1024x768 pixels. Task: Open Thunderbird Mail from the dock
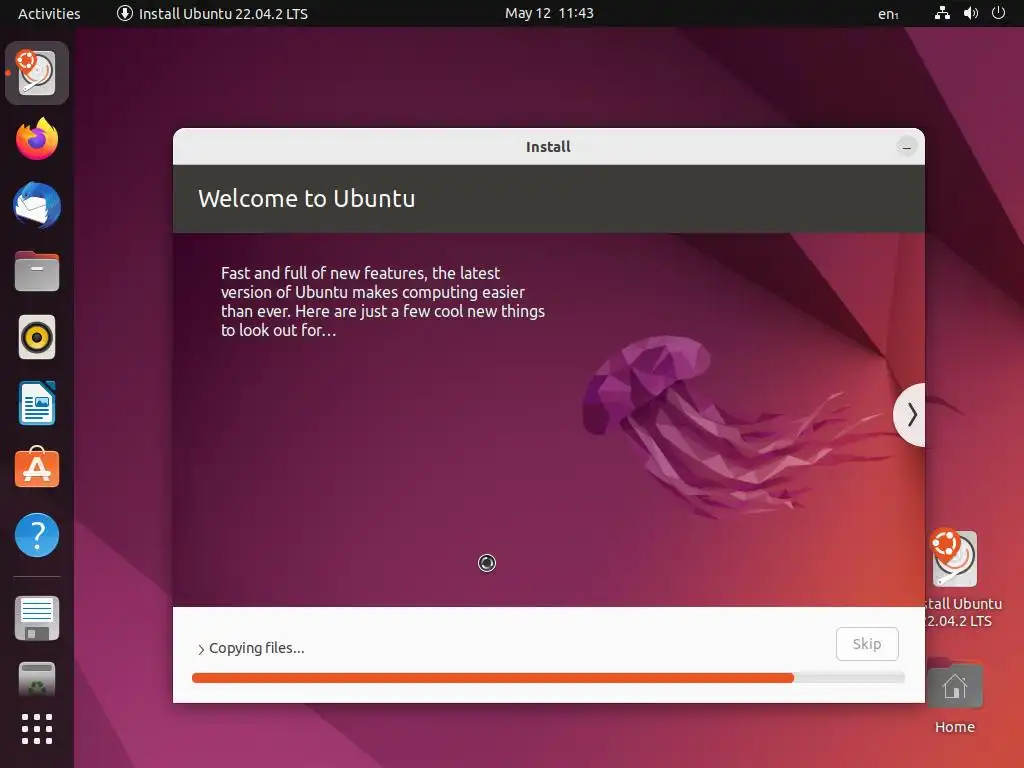[x=37, y=205]
